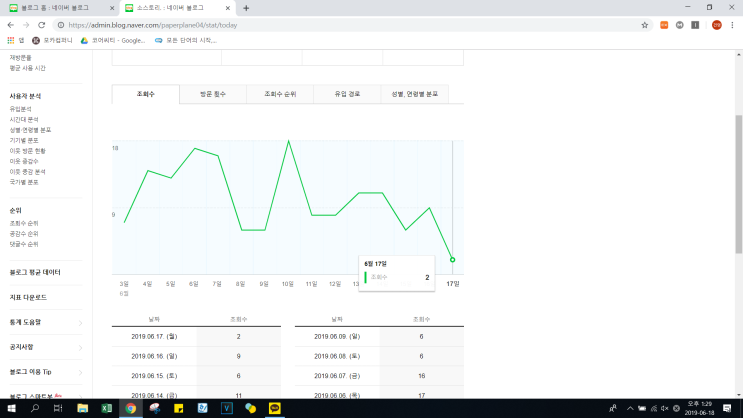Close the 블로그 홈 tab
The width and height of the screenshot is (743, 418).
point(112,8)
